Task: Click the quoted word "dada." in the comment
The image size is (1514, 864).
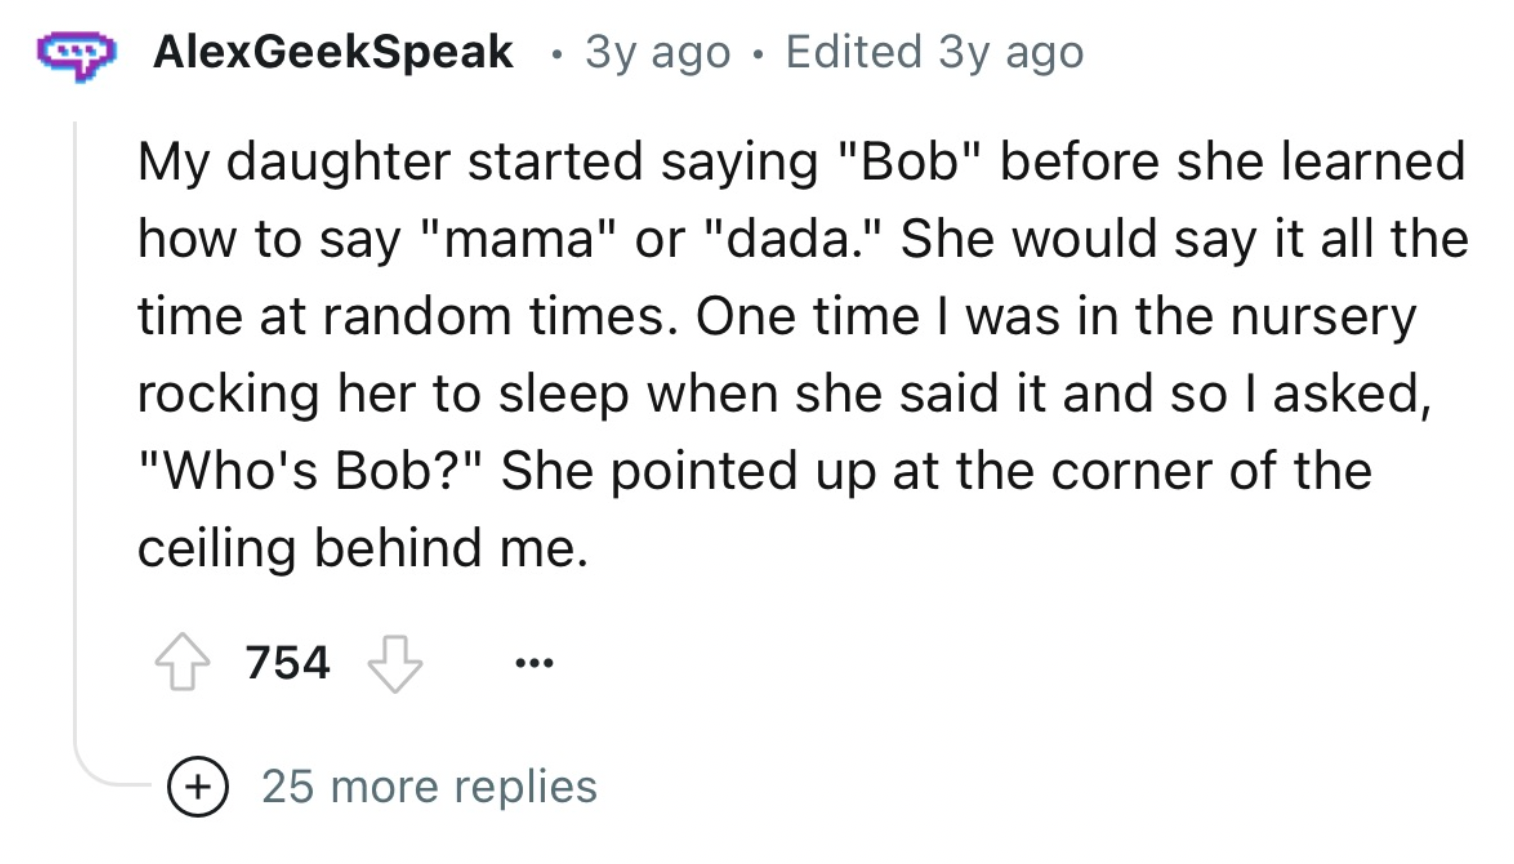Action: 795,240
